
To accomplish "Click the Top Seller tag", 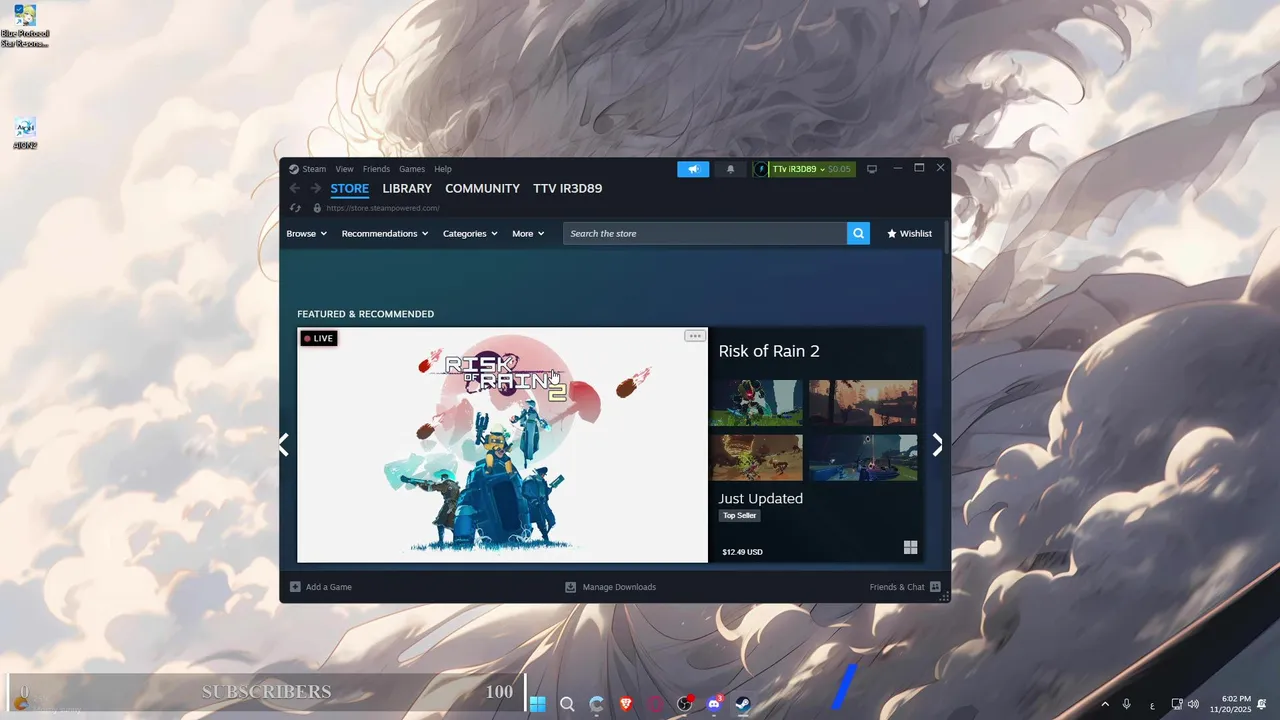I will (x=739, y=515).
